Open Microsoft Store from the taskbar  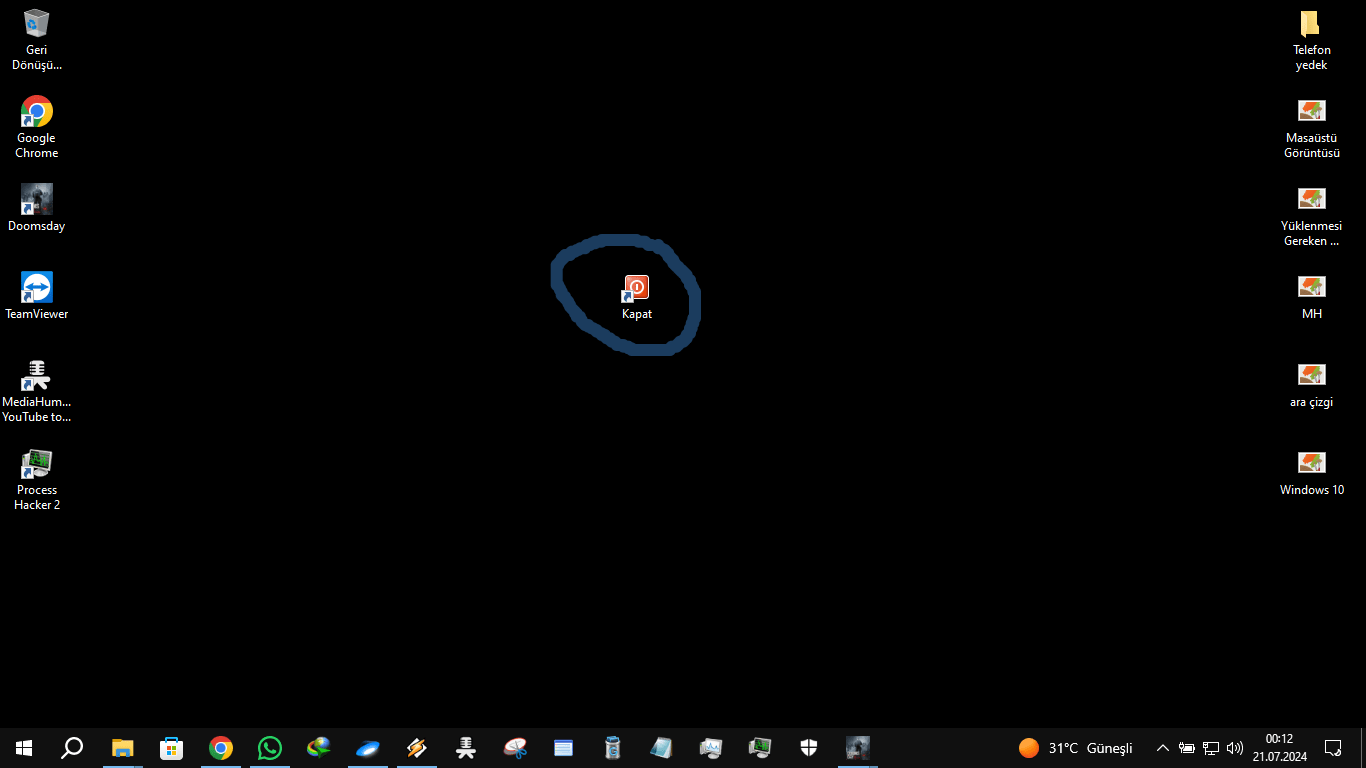(171, 748)
